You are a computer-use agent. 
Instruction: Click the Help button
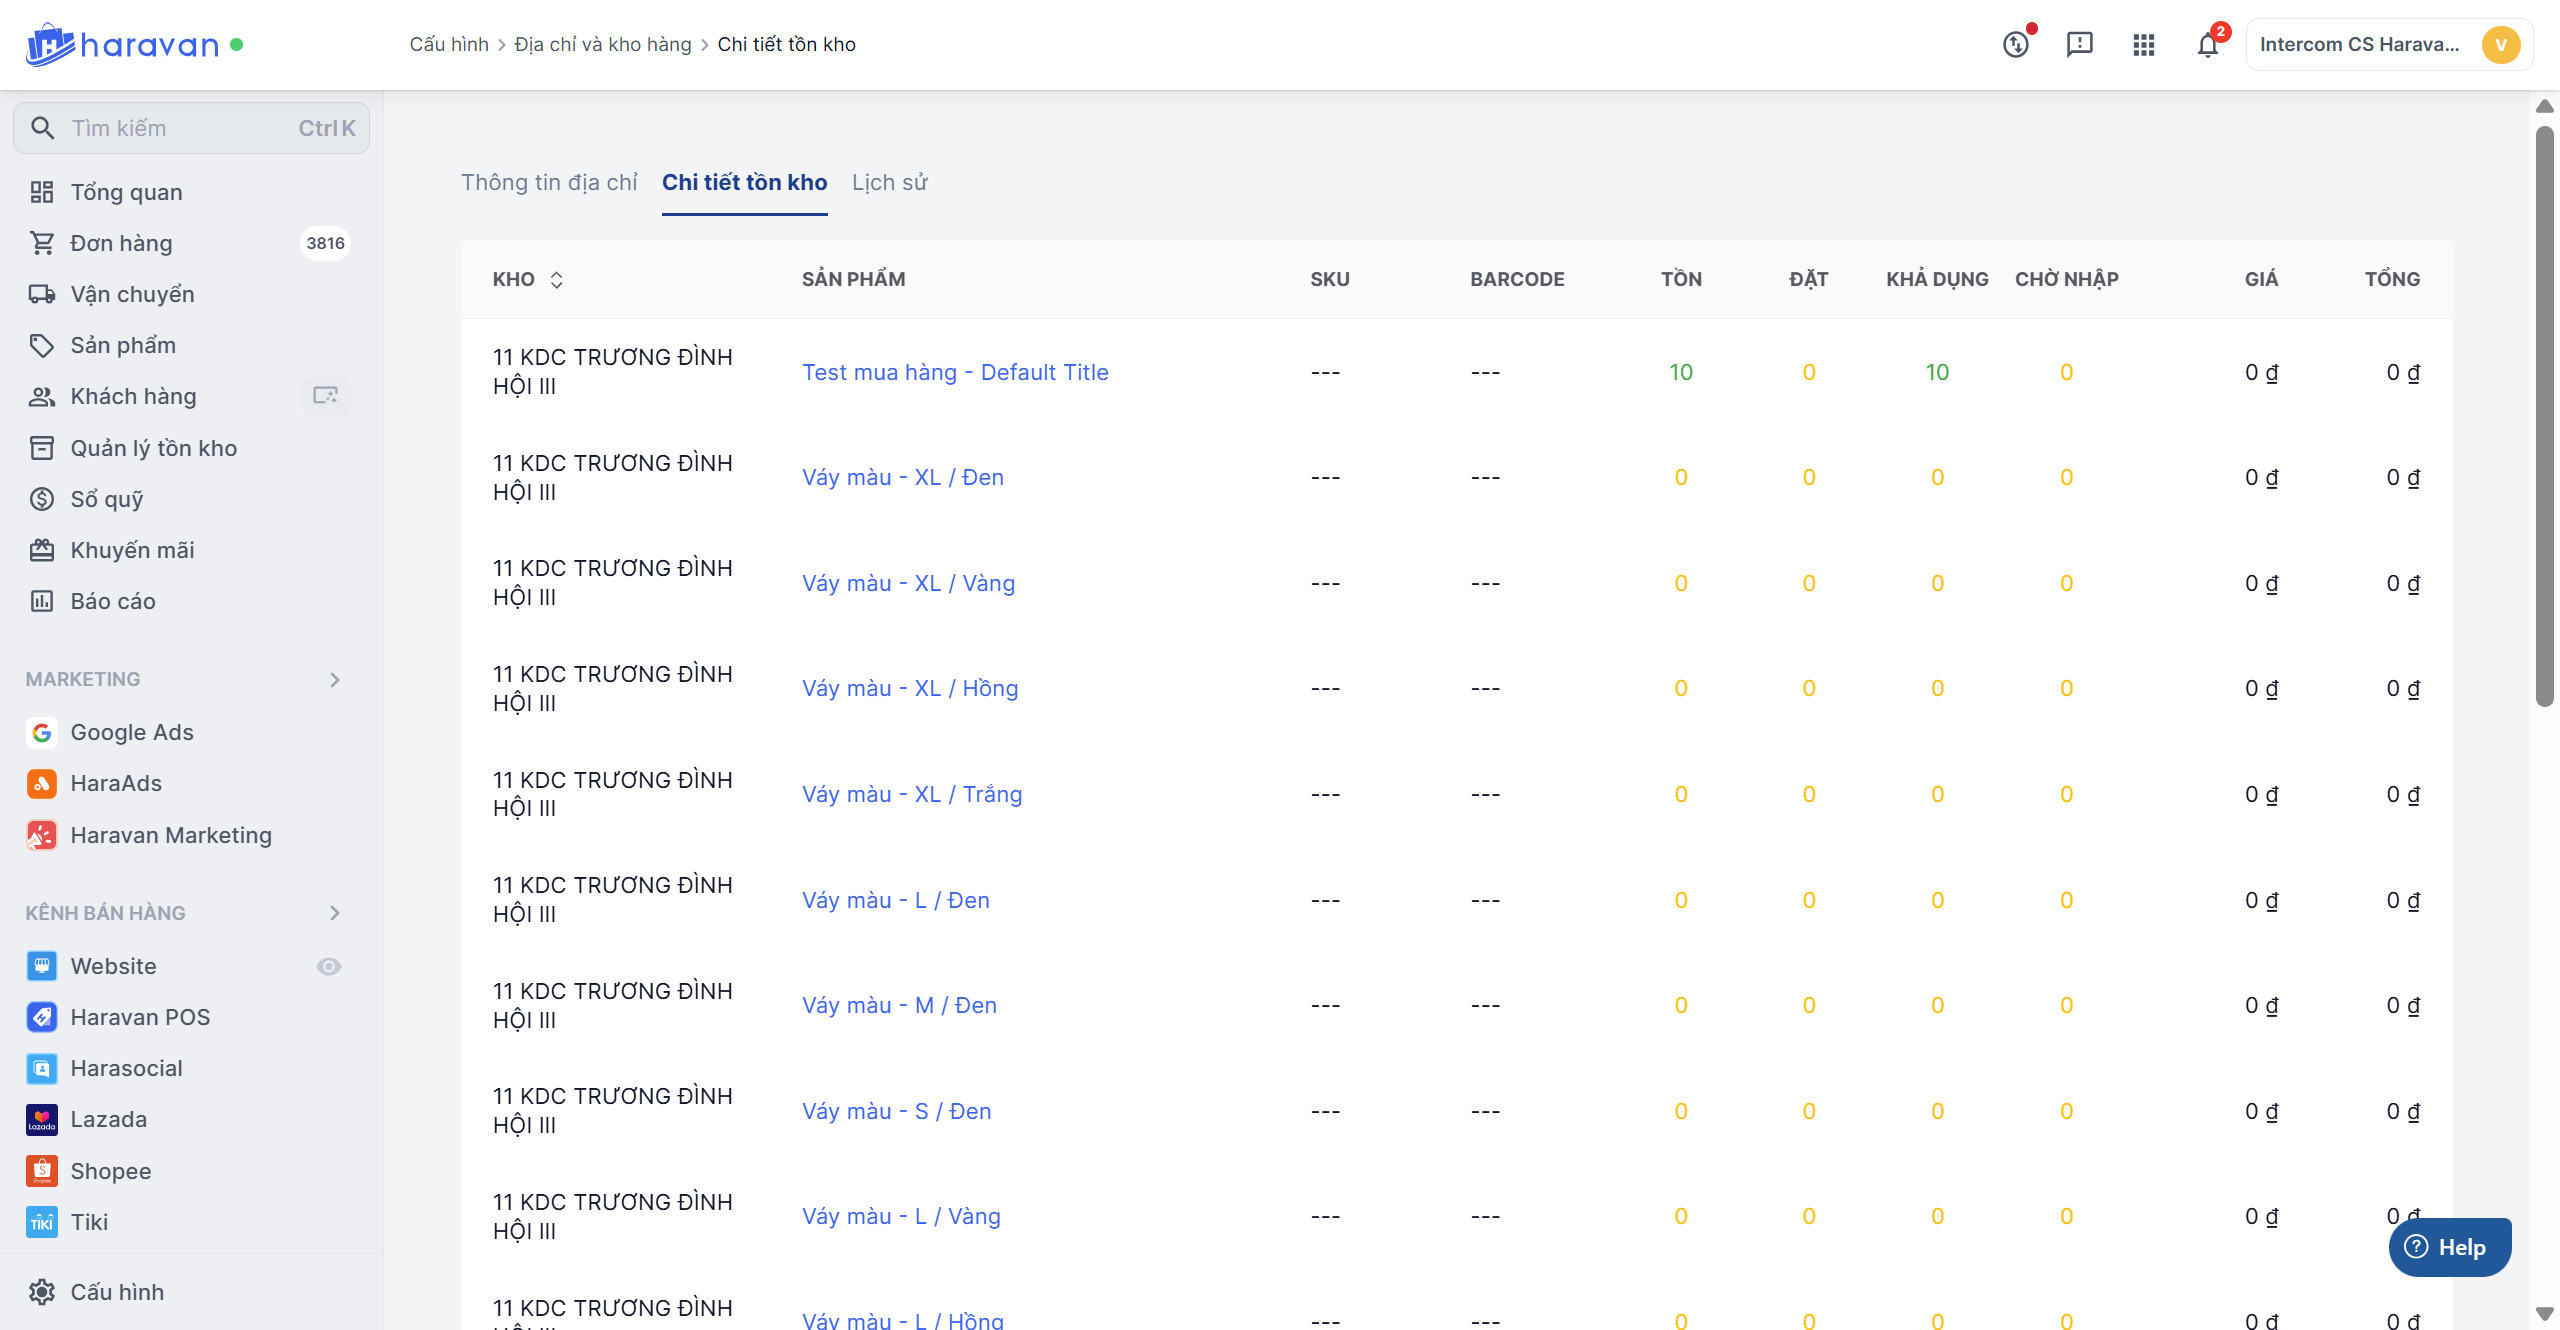click(2449, 1247)
